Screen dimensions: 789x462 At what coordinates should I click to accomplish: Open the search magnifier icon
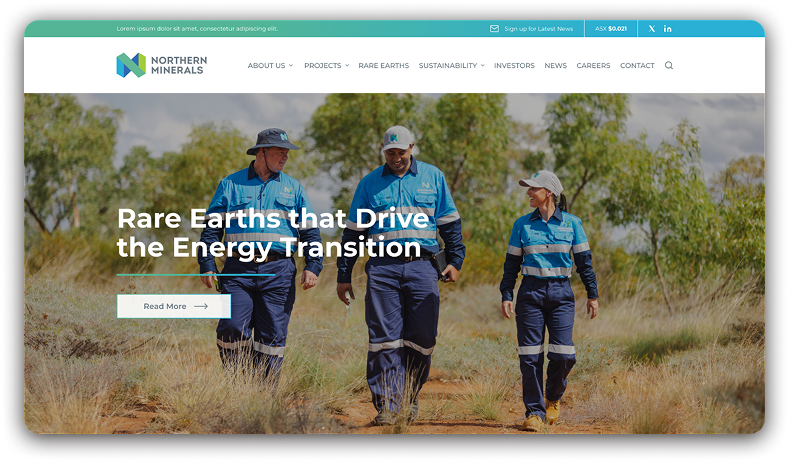669,65
